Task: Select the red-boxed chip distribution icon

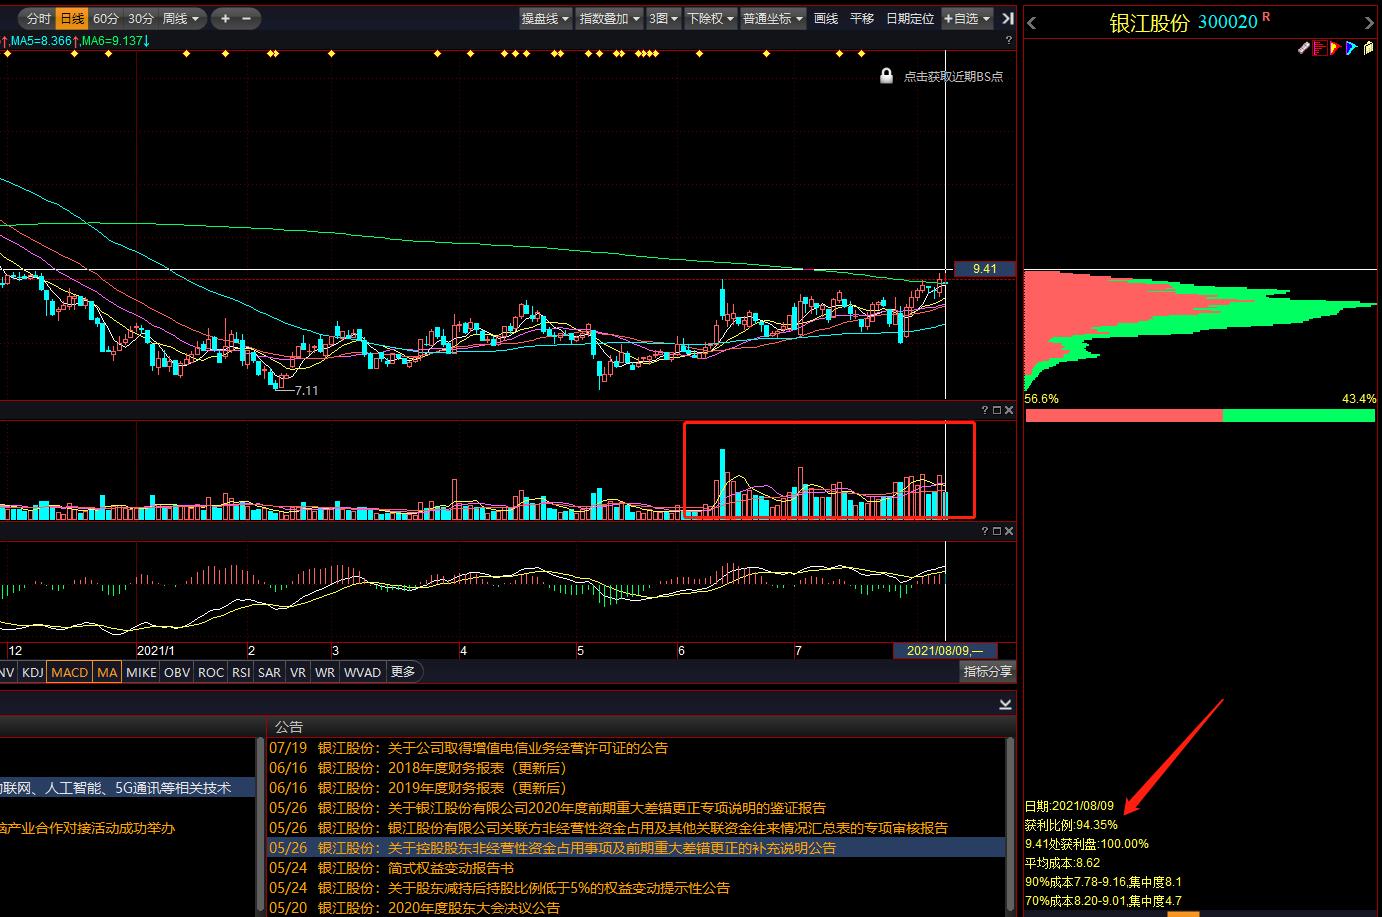Action: pyautogui.click(x=1320, y=47)
